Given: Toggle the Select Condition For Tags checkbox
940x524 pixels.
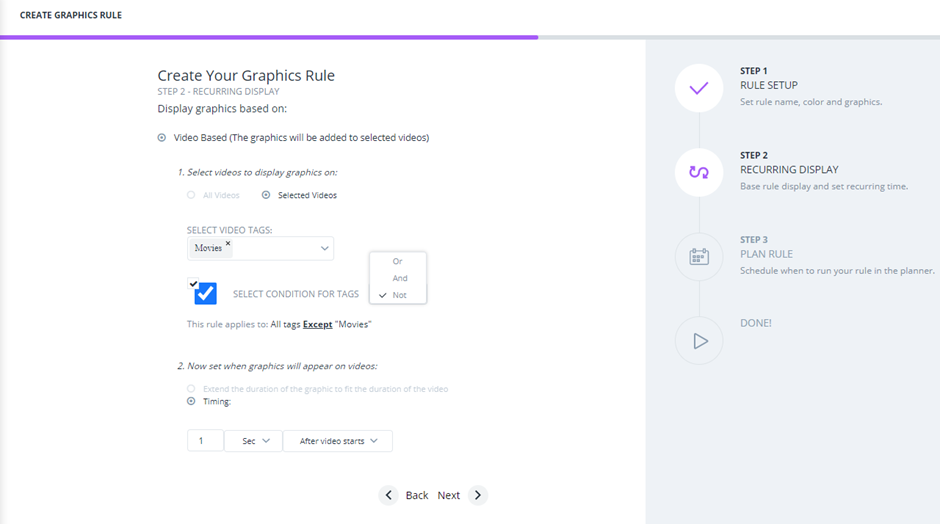Looking at the screenshot, I should tap(205, 293).
